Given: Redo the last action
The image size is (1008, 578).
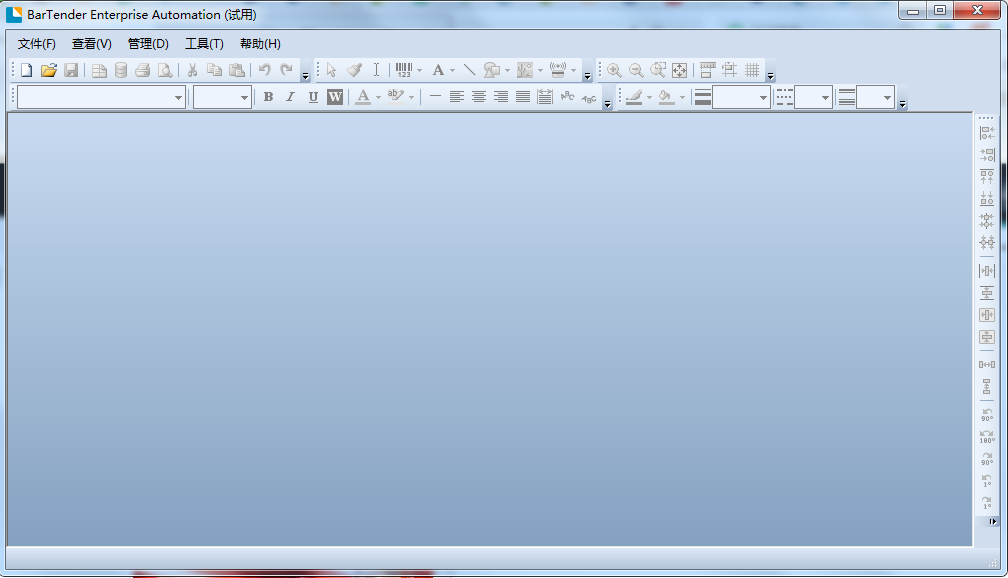Looking at the screenshot, I should tap(287, 70).
